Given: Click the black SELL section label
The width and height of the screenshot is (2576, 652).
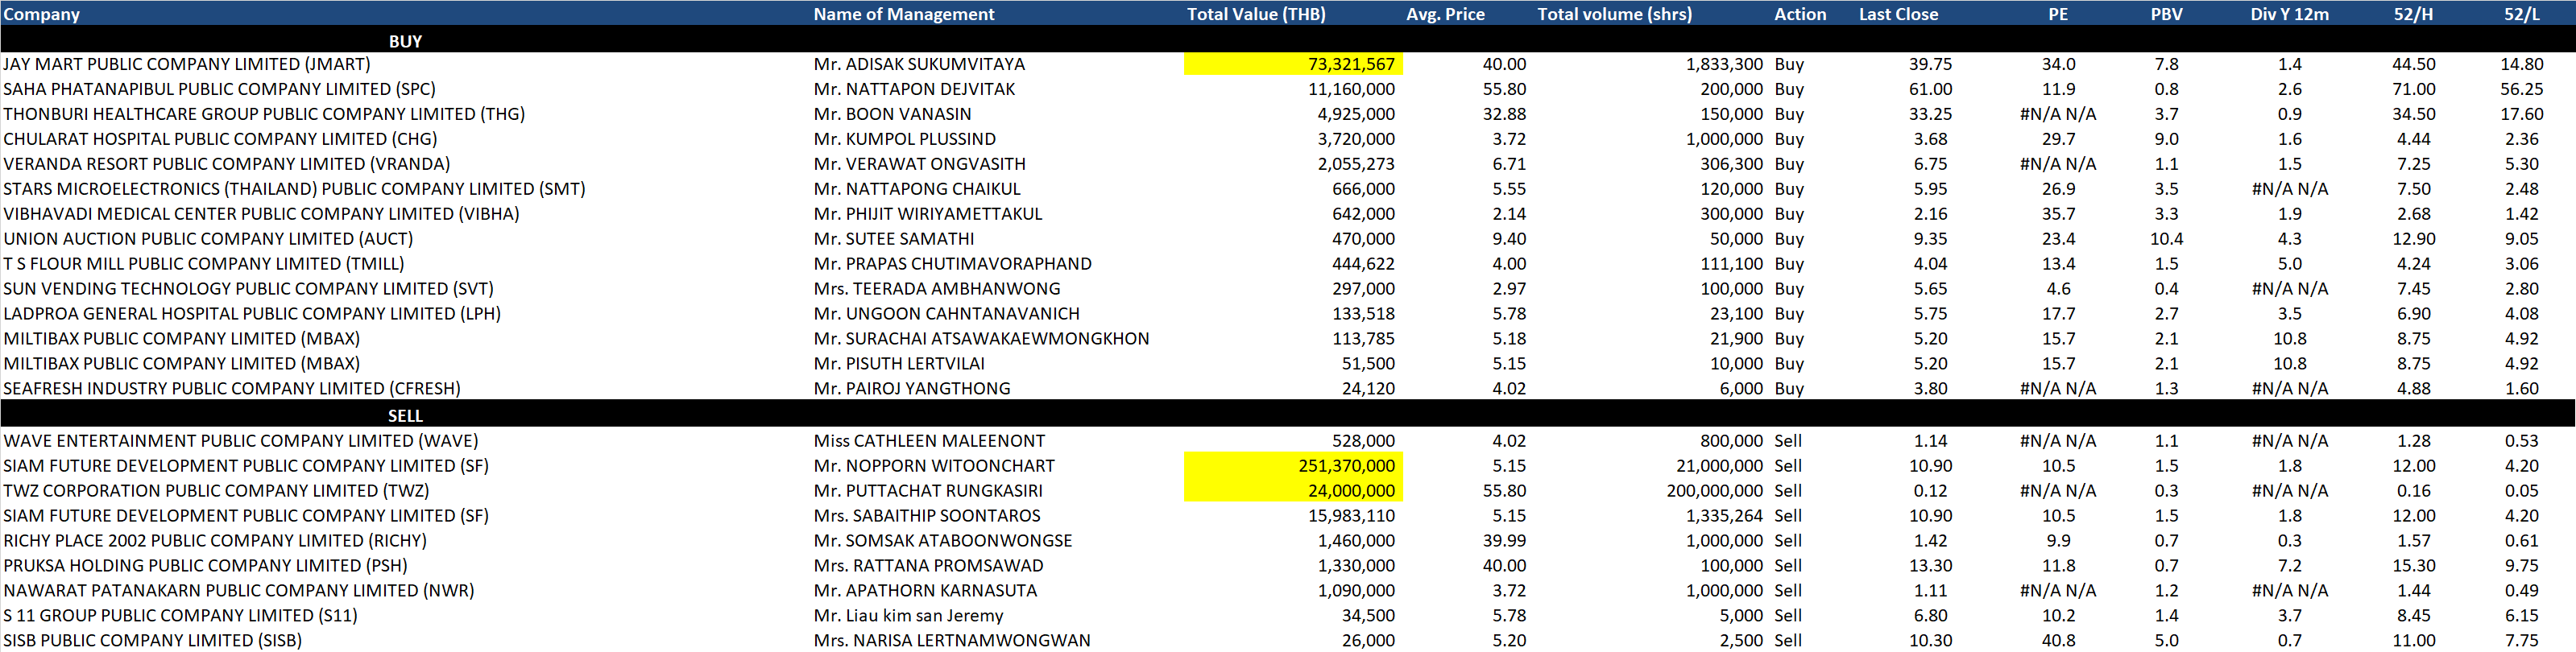Looking at the screenshot, I should (x=405, y=416).
